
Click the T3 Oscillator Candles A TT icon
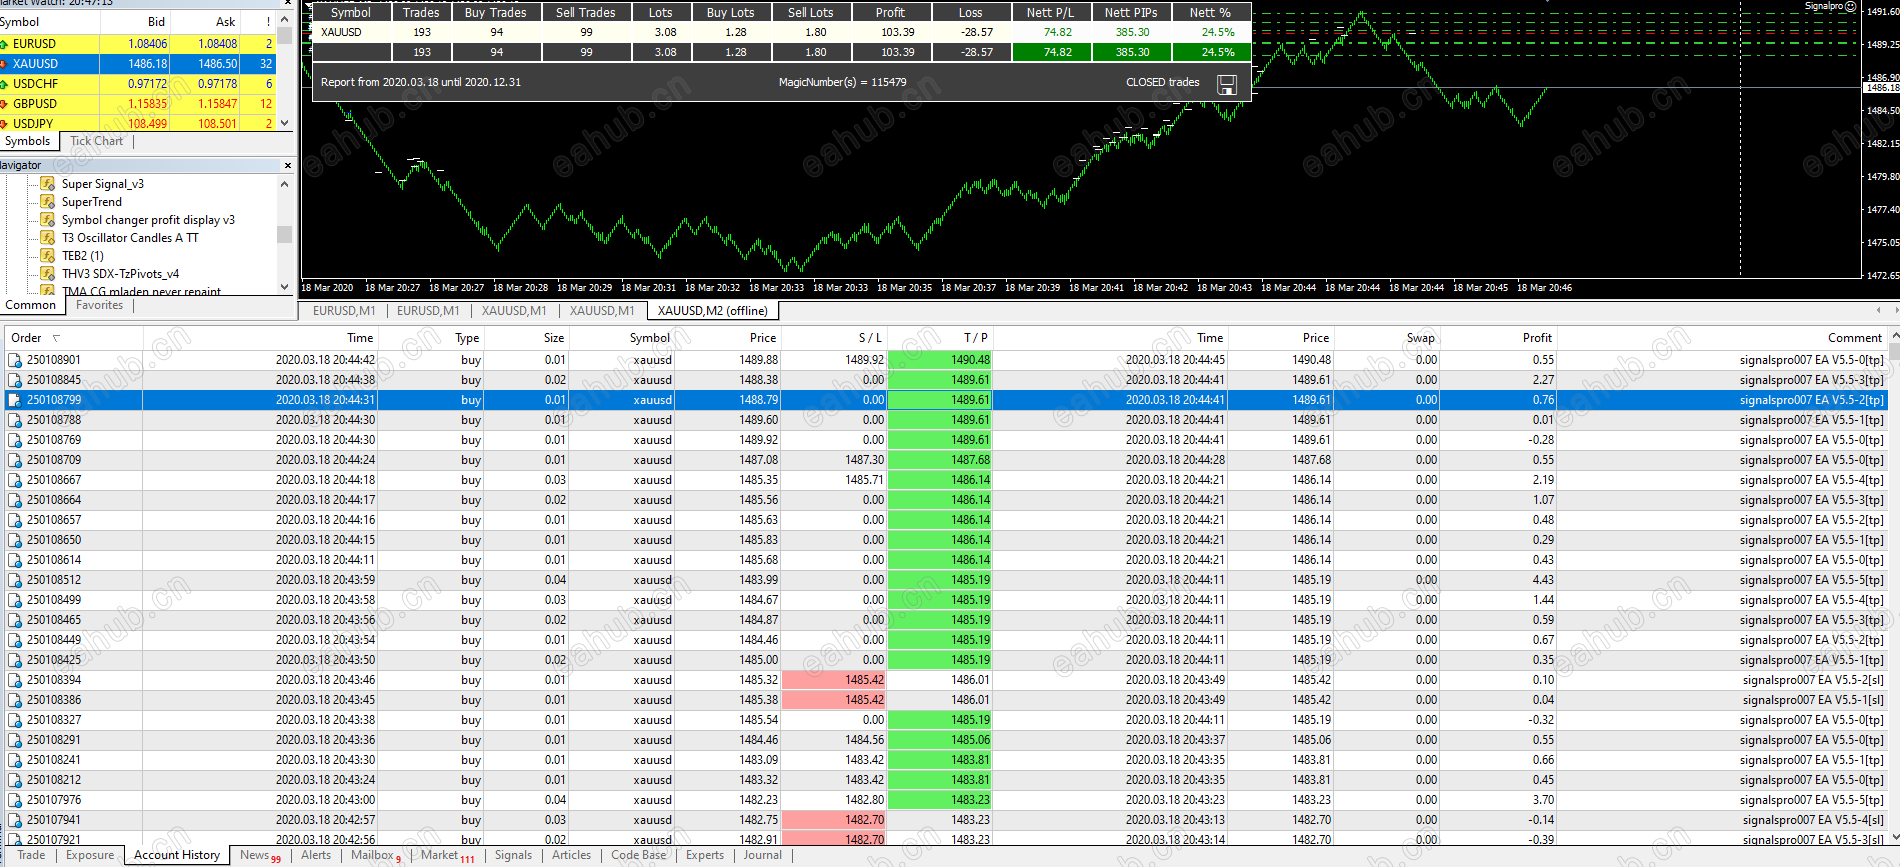click(x=47, y=238)
